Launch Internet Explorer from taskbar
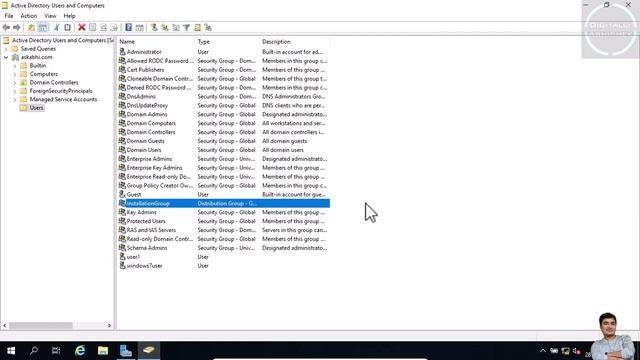This screenshot has height=360, width=640. click(80, 351)
